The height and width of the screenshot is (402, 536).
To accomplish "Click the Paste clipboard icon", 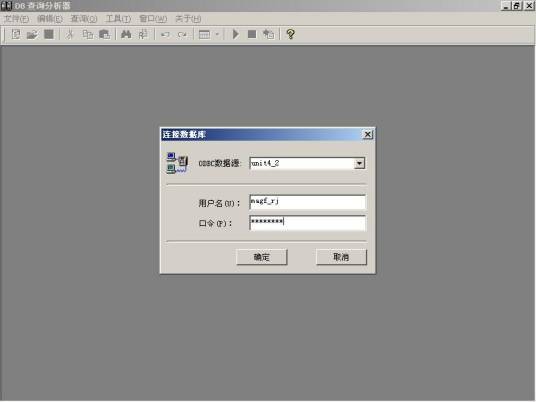I will (104, 34).
